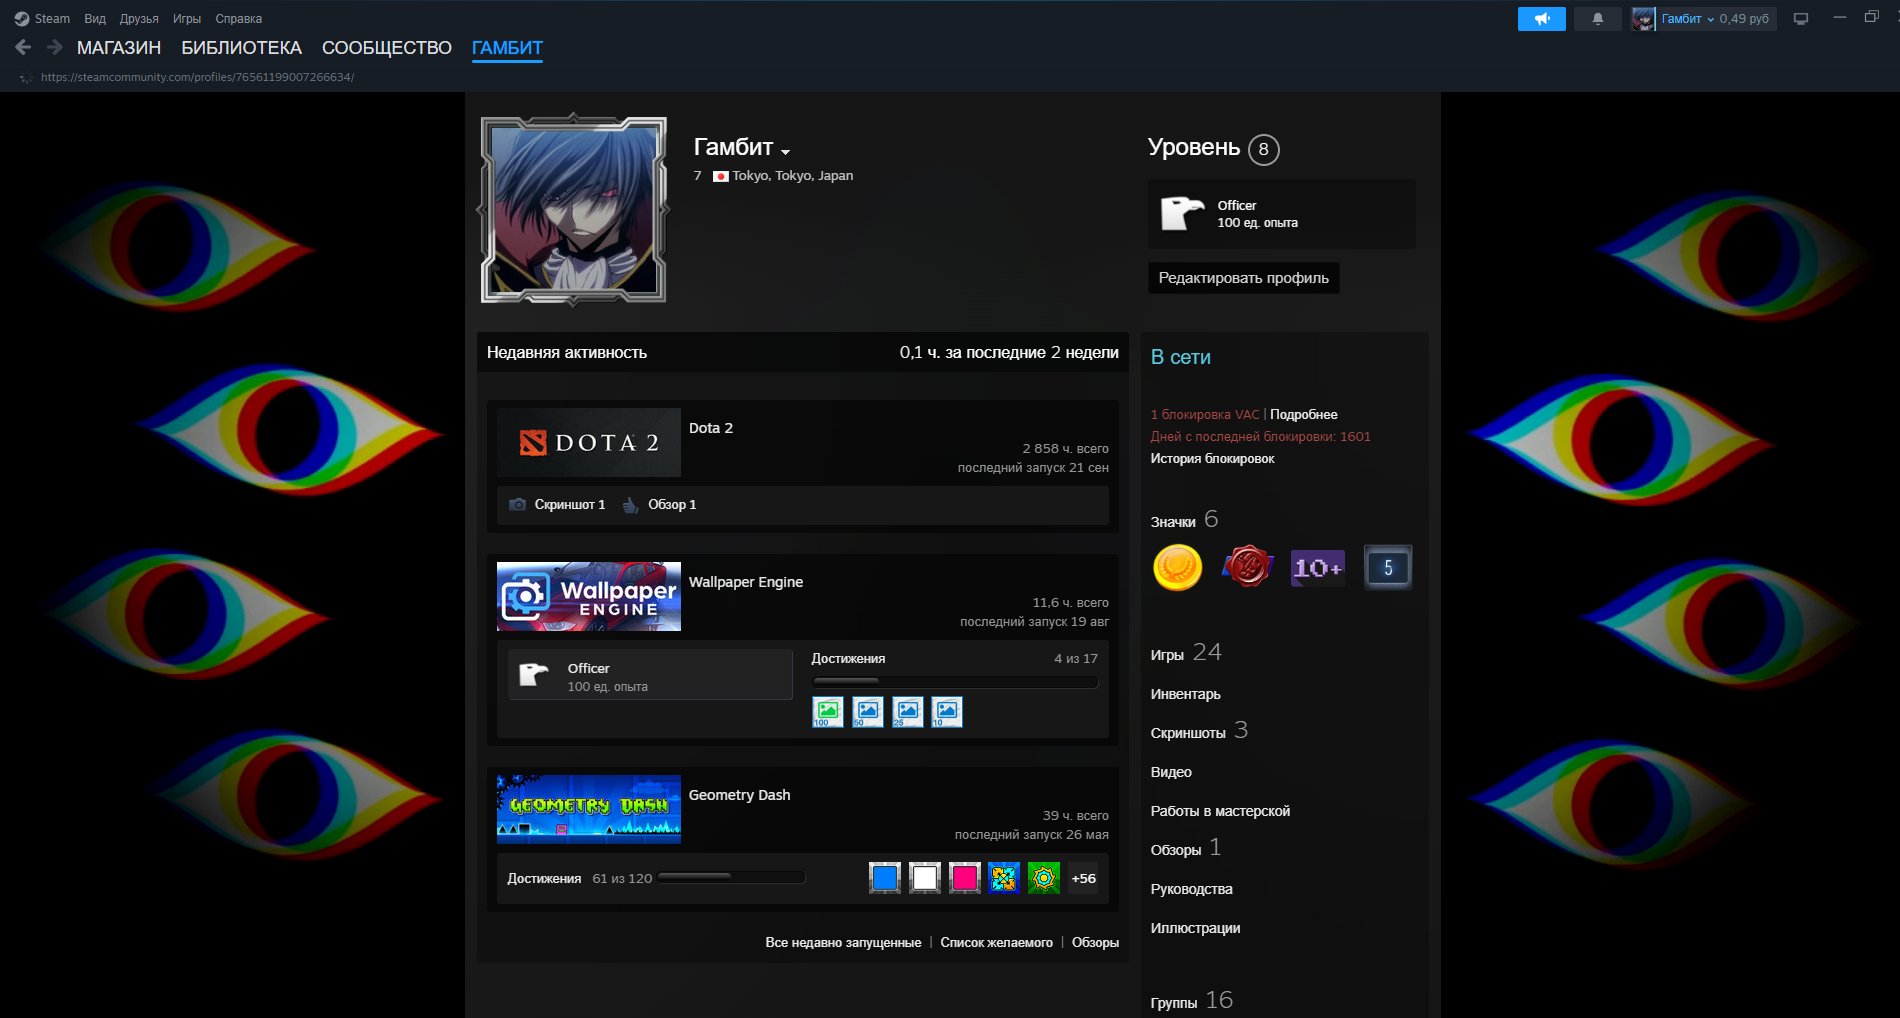Open the Список желаемого link
This screenshot has width=1900, height=1018.
(x=996, y=943)
